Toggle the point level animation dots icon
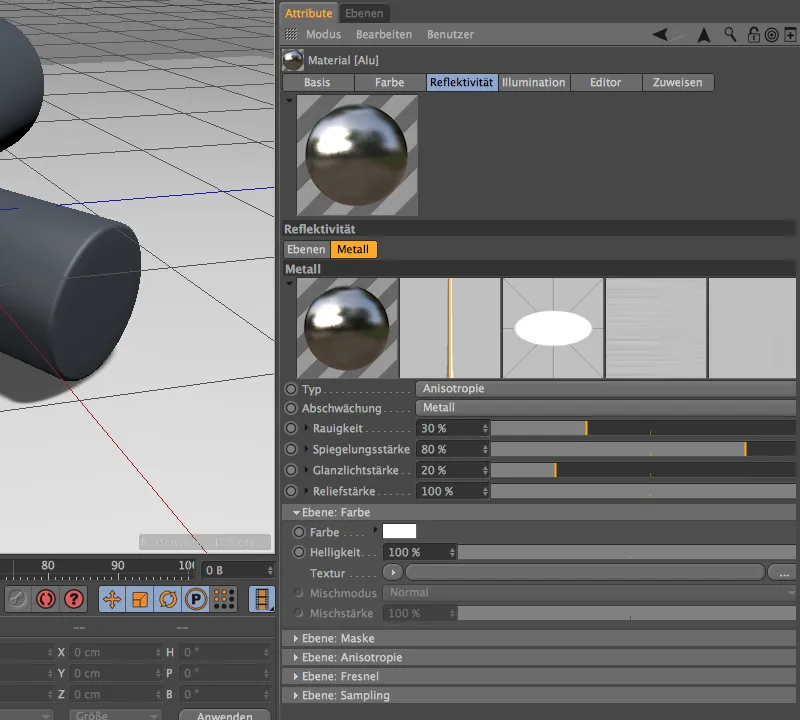The height and width of the screenshot is (720, 800). coord(223,599)
